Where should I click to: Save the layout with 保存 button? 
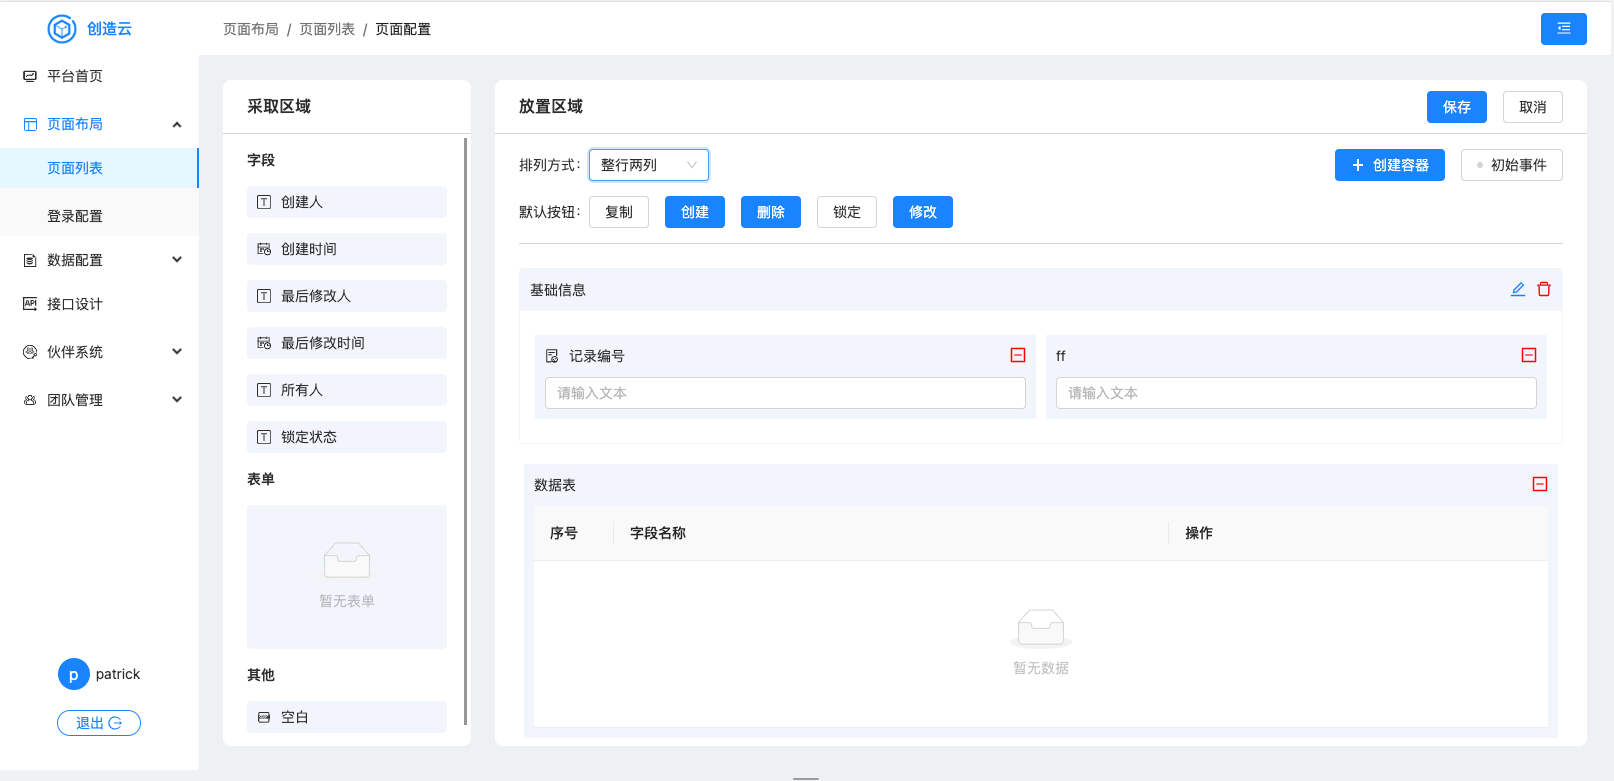1457,107
